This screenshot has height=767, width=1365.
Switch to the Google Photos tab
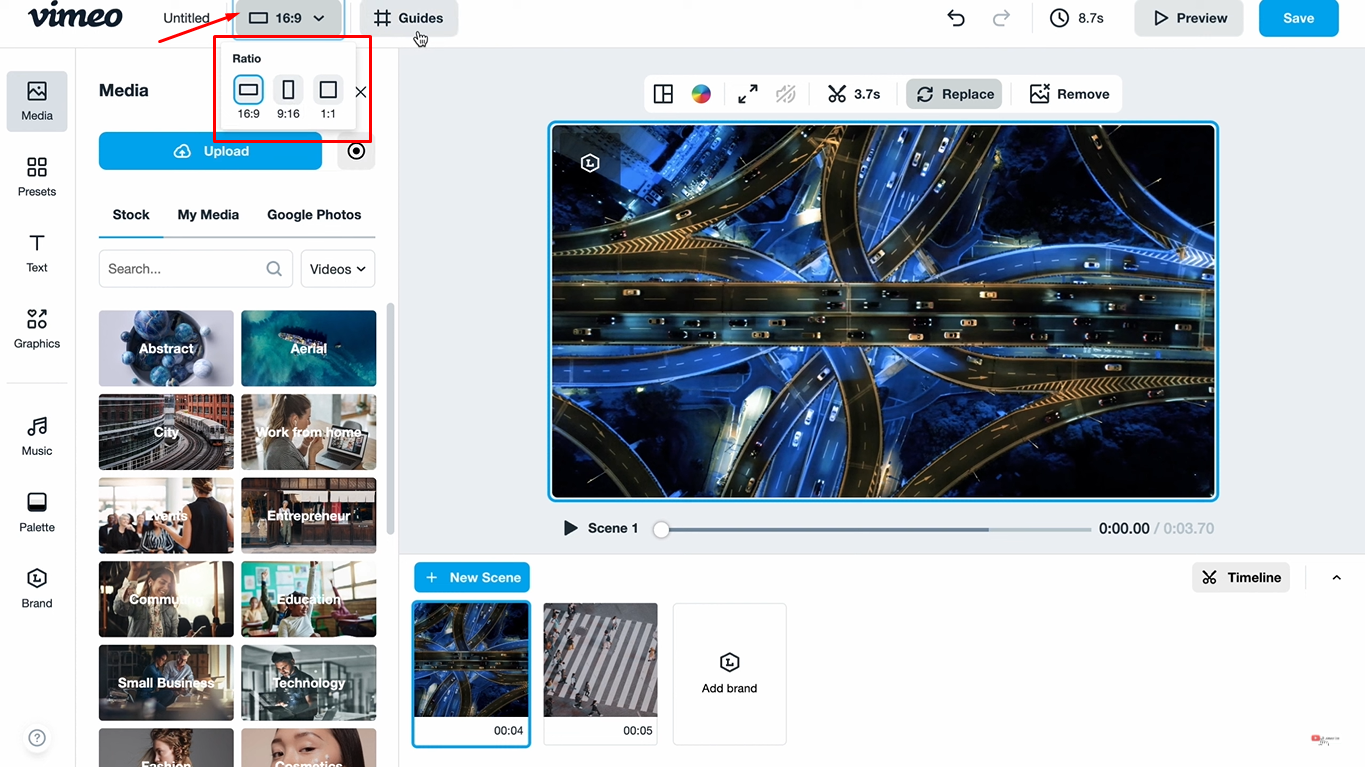314,215
